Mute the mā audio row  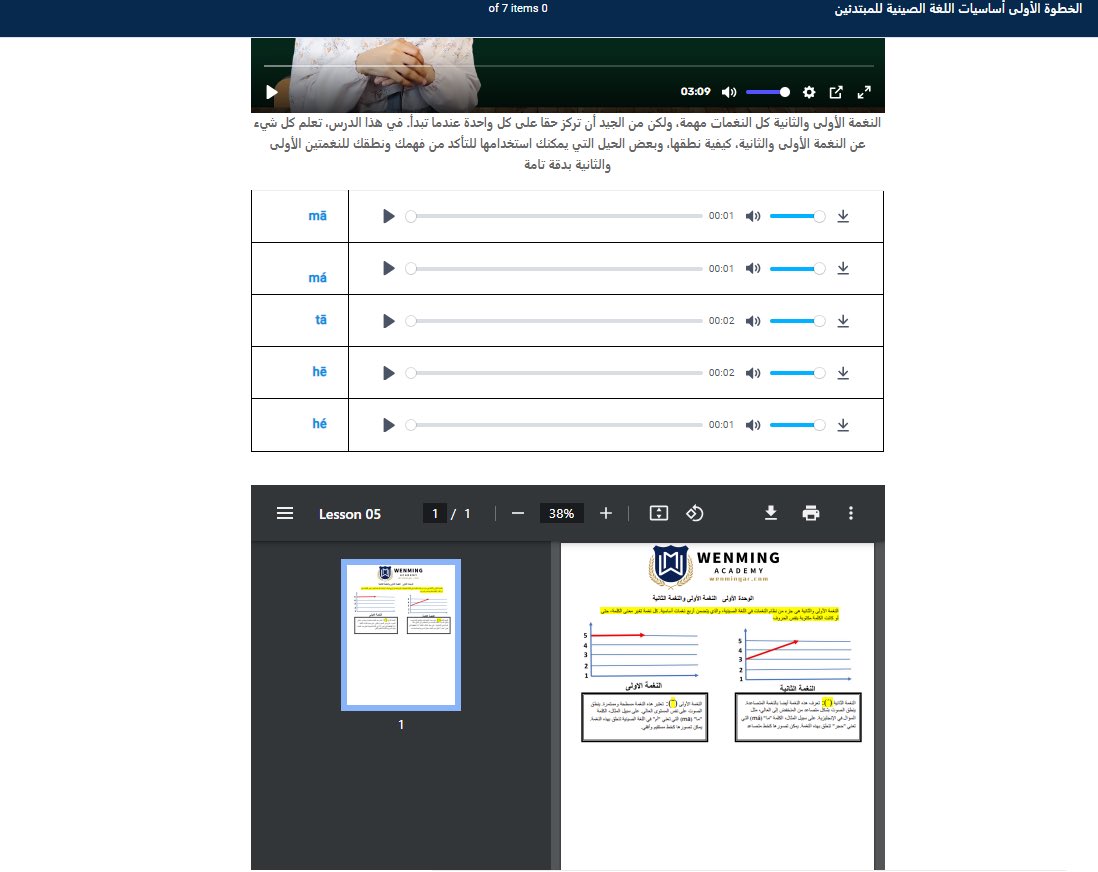pyautogui.click(x=753, y=216)
